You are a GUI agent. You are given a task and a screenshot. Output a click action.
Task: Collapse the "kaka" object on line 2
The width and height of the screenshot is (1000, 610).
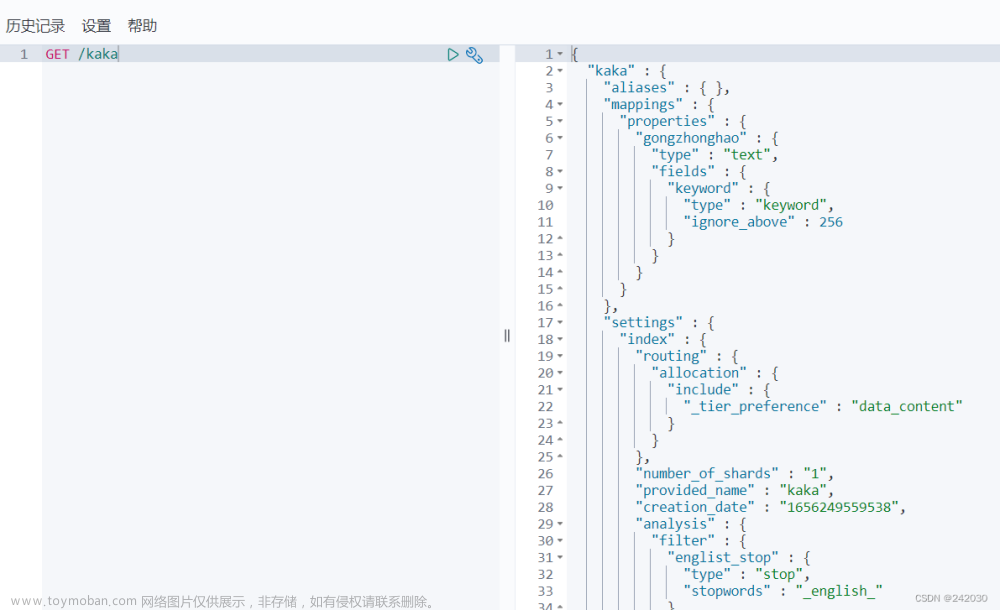(x=560, y=71)
